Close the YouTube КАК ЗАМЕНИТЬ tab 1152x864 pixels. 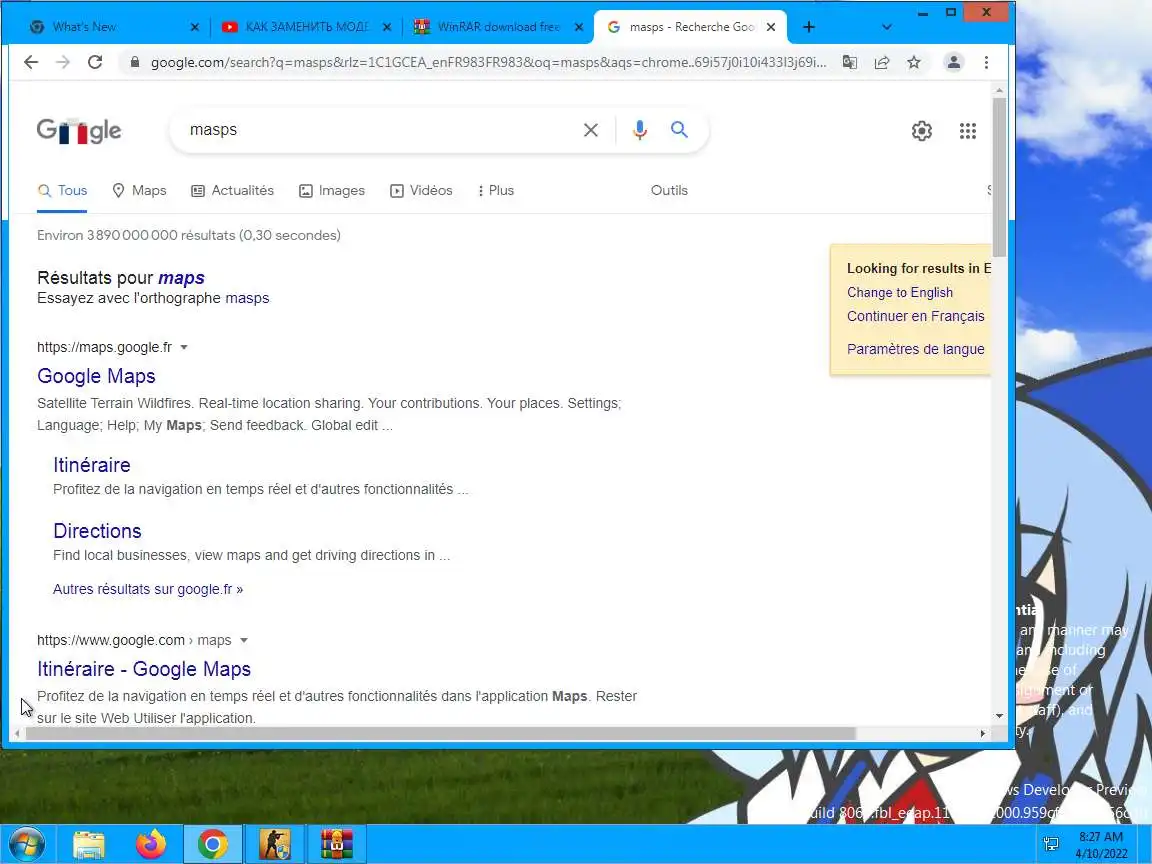(387, 27)
